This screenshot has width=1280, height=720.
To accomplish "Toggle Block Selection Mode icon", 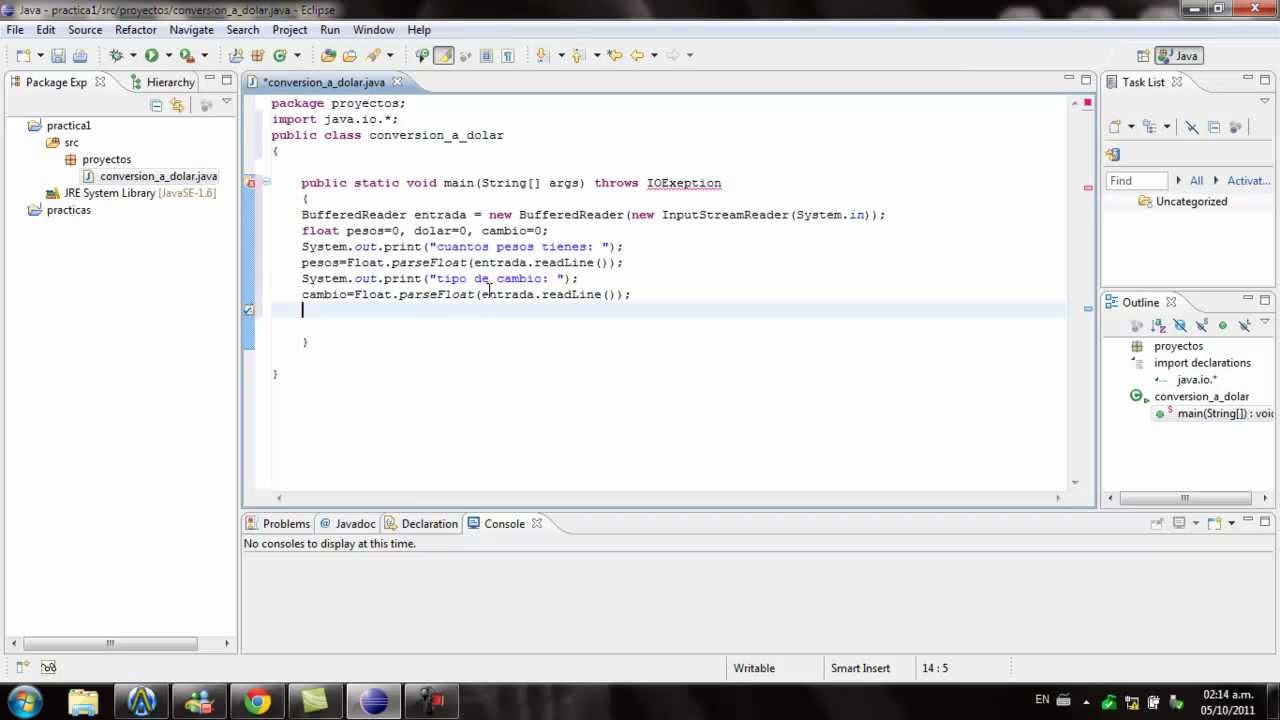I will click(486, 56).
